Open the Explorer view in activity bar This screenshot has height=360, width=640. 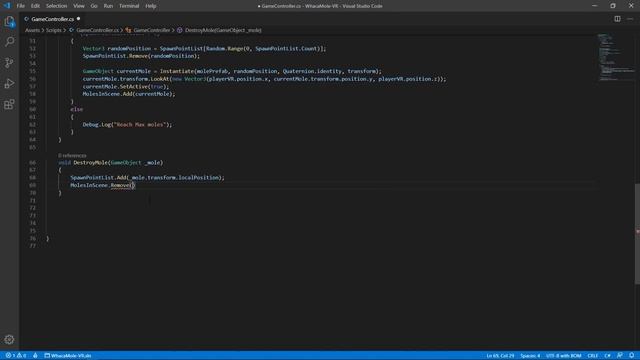[x=9, y=22]
